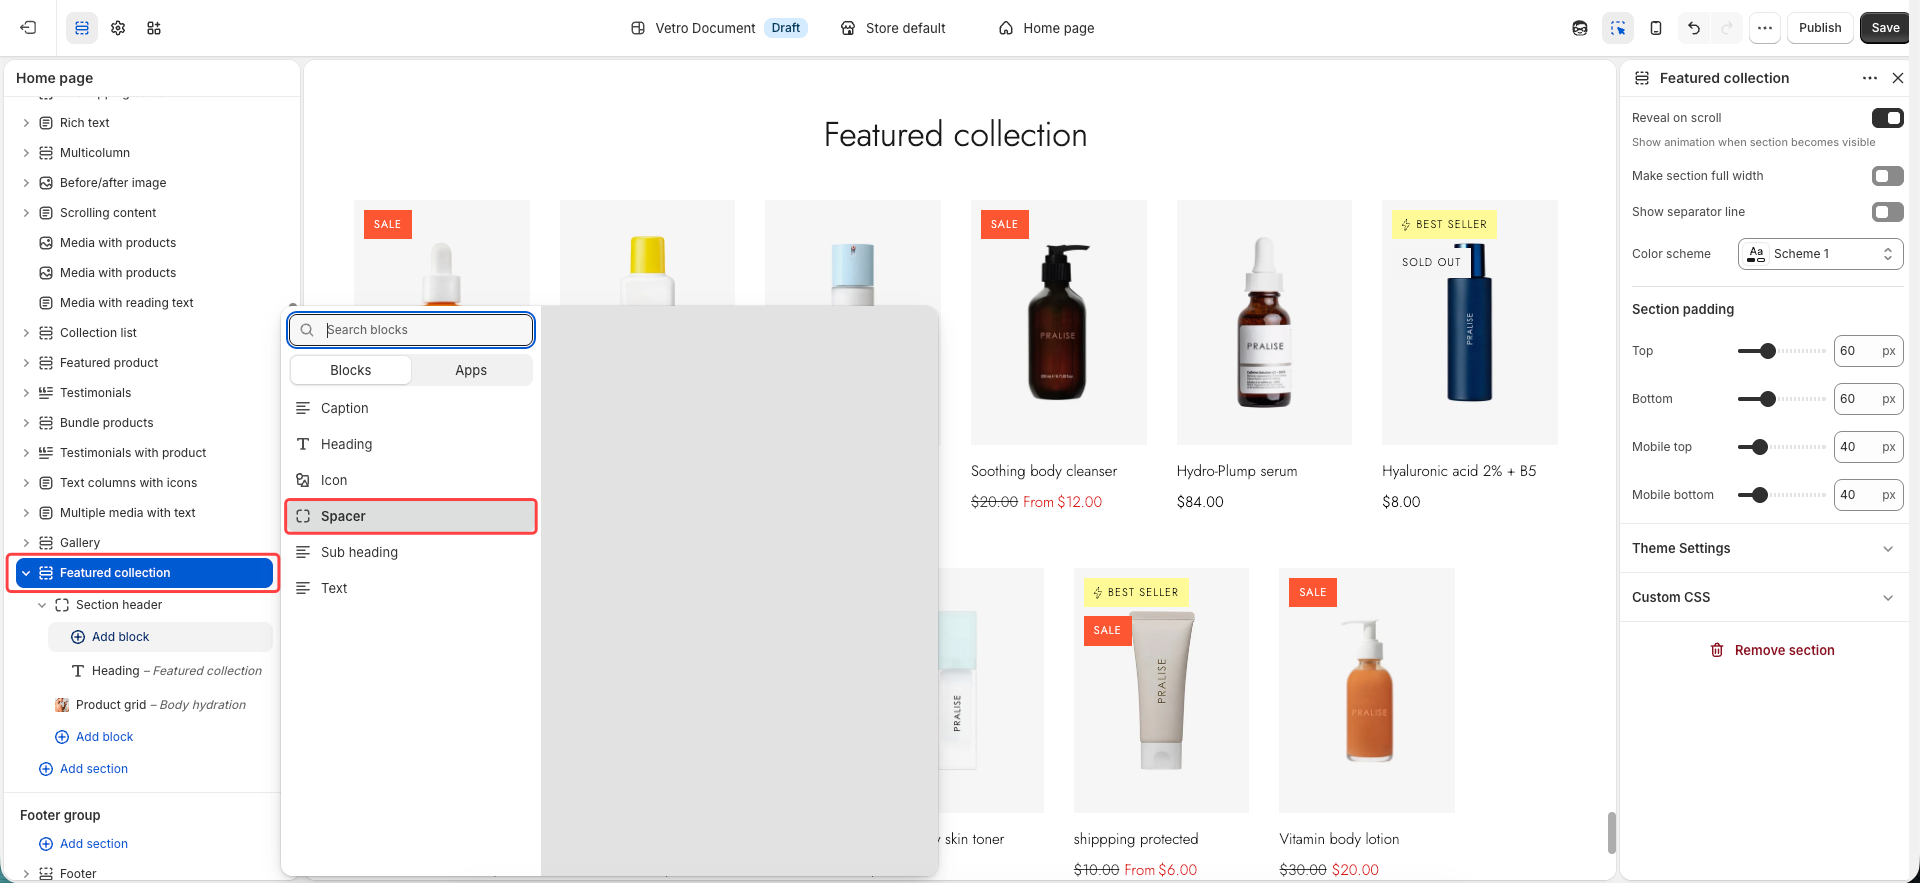Viewport: 1920px width, 883px height.
Task: Toggle Make section full width switch
Action: coord(1887,176)
